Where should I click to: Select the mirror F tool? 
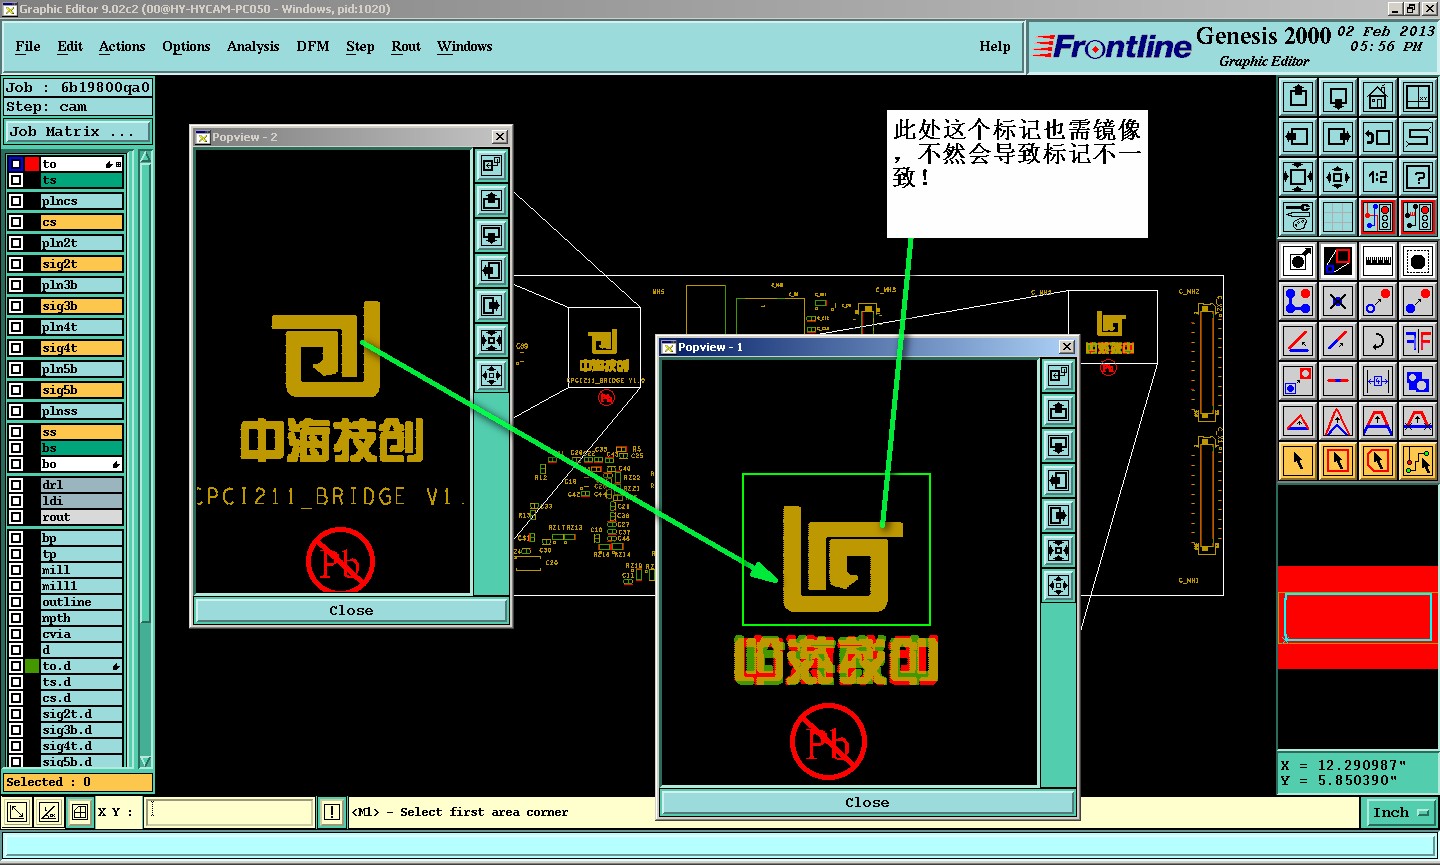1418,341
